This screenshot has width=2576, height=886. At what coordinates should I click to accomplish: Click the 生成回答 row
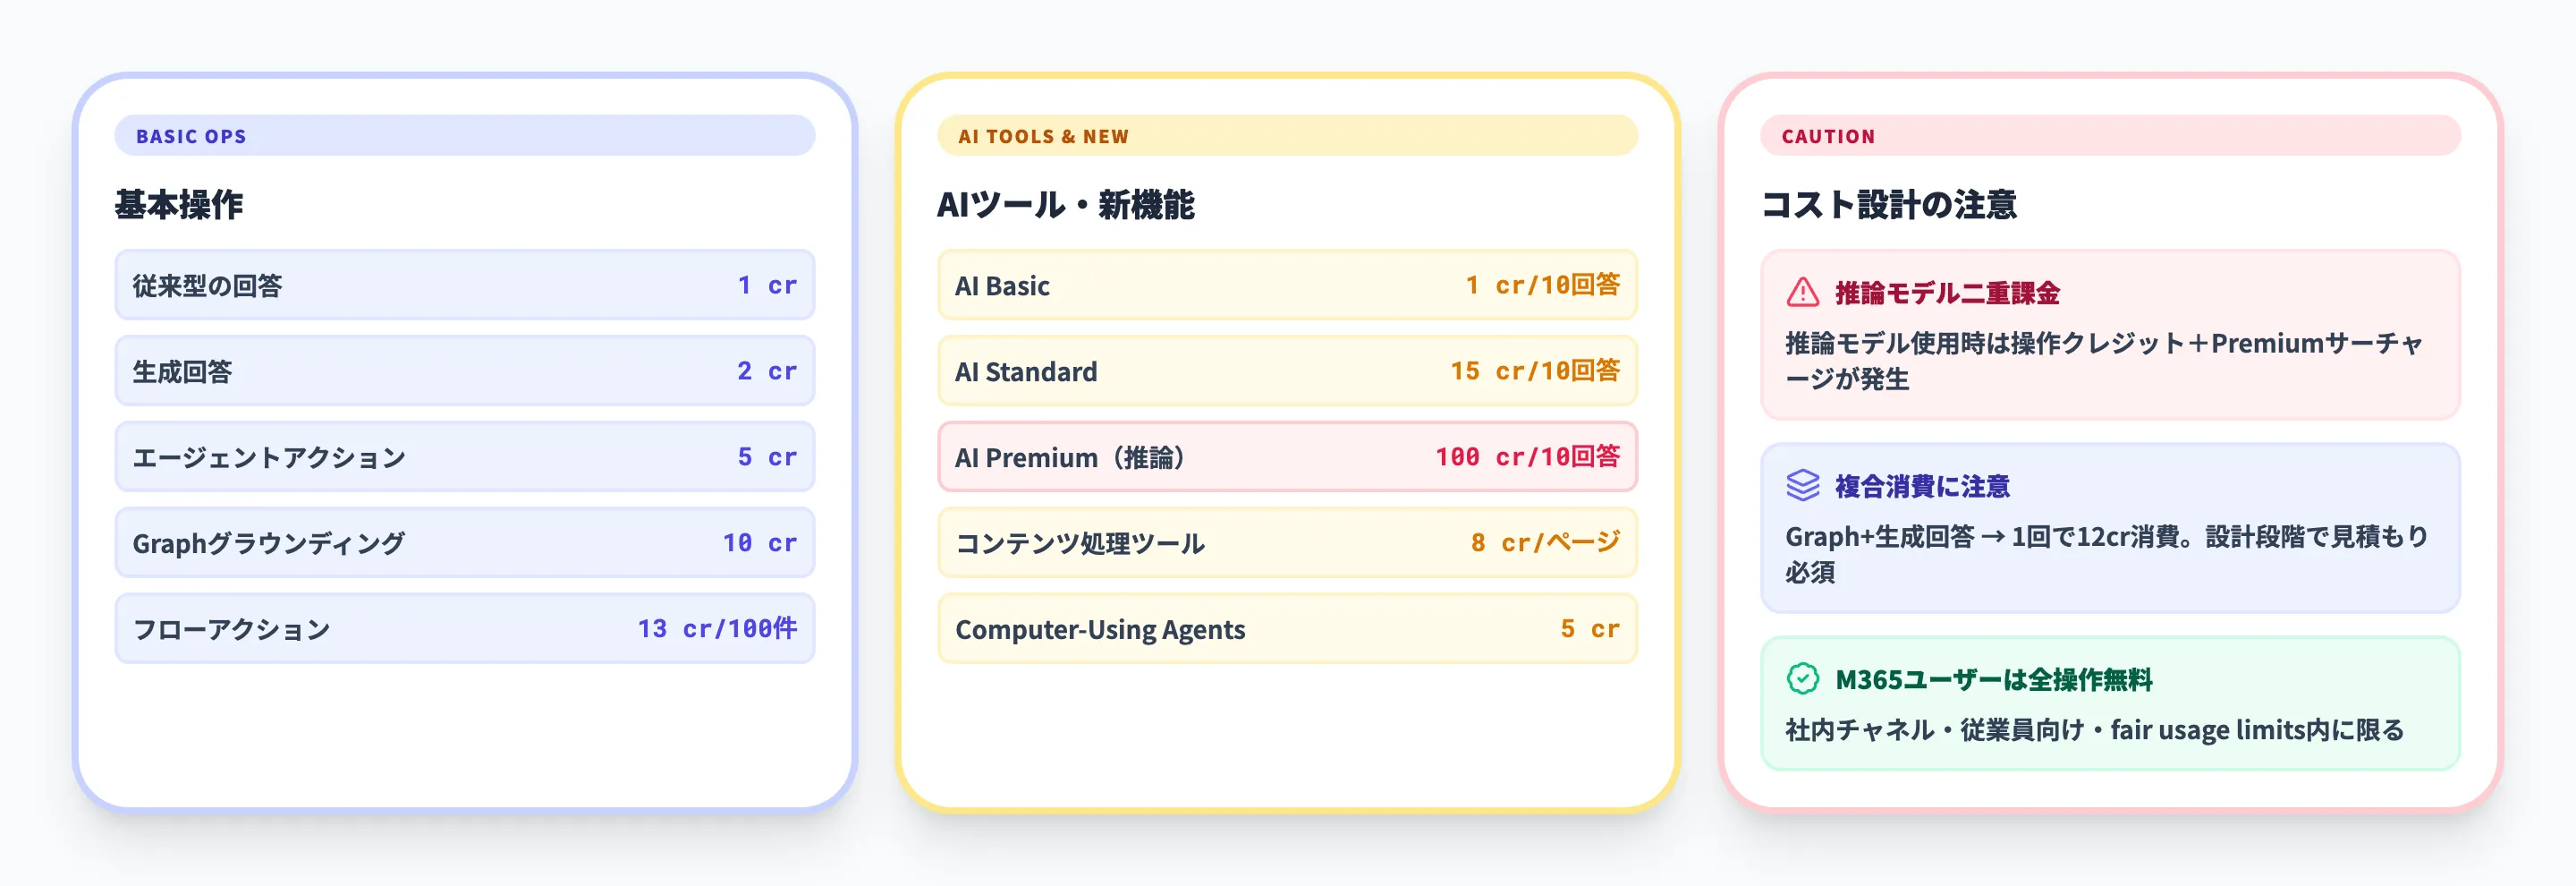[x=464, y=371]
